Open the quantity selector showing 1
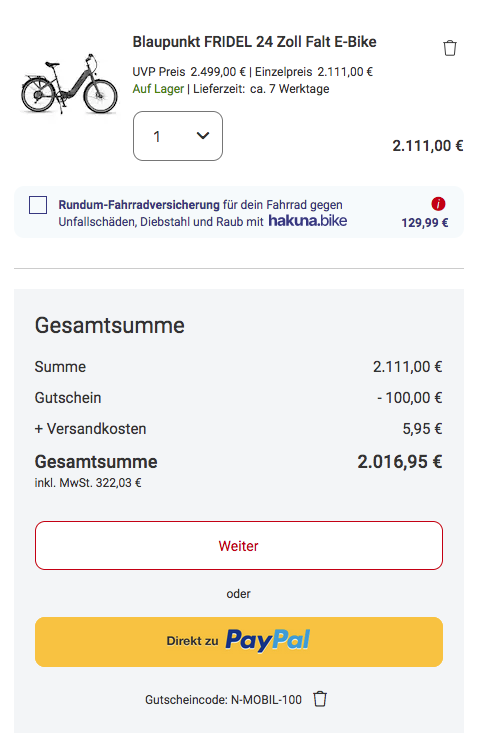This screenshot has height=750, width=486. (x=178, y=136)
